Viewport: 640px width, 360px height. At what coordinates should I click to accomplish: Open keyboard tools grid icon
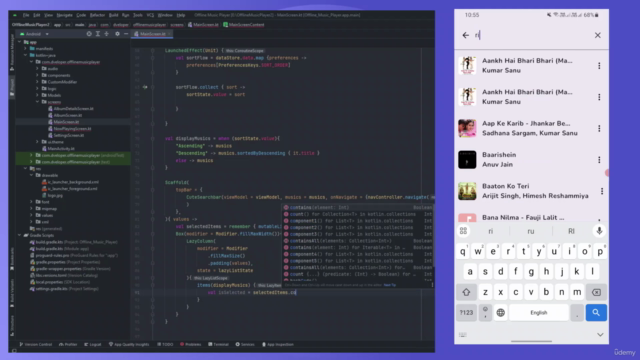click(463, 231)
